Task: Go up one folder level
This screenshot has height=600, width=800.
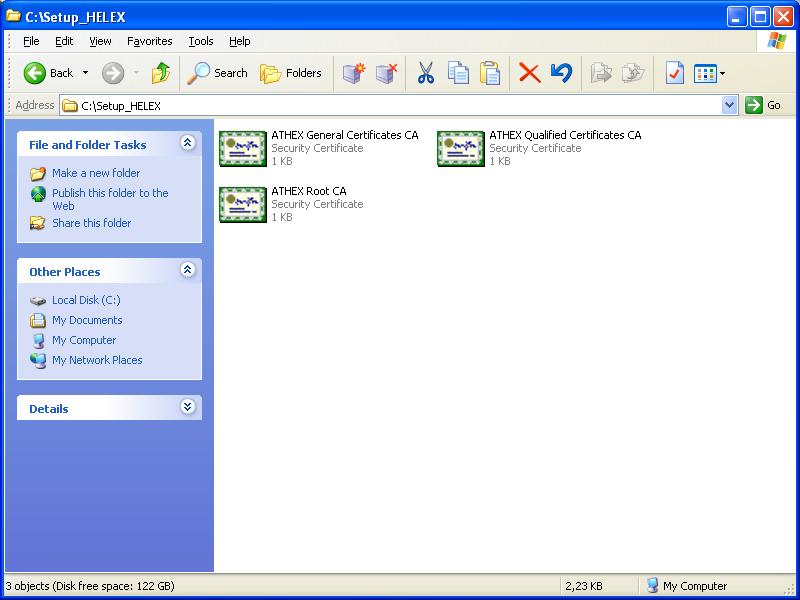Action: coord(161,73)
